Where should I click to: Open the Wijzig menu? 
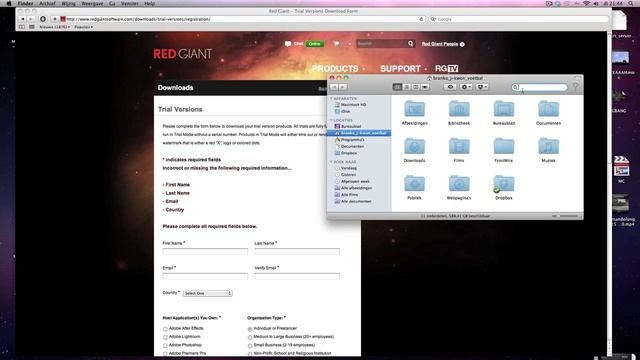point(68,3)
